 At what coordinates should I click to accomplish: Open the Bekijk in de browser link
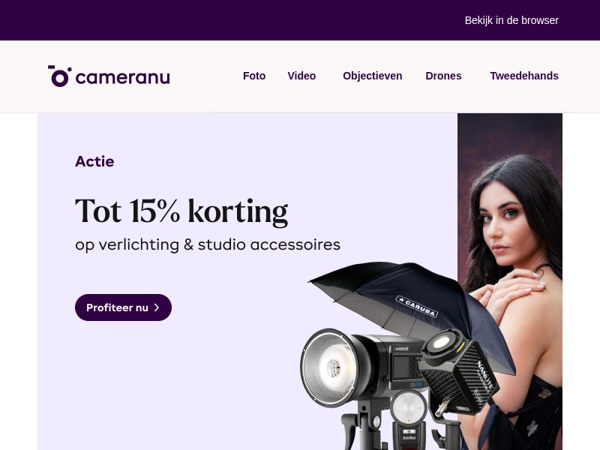[x=511, y=20]
